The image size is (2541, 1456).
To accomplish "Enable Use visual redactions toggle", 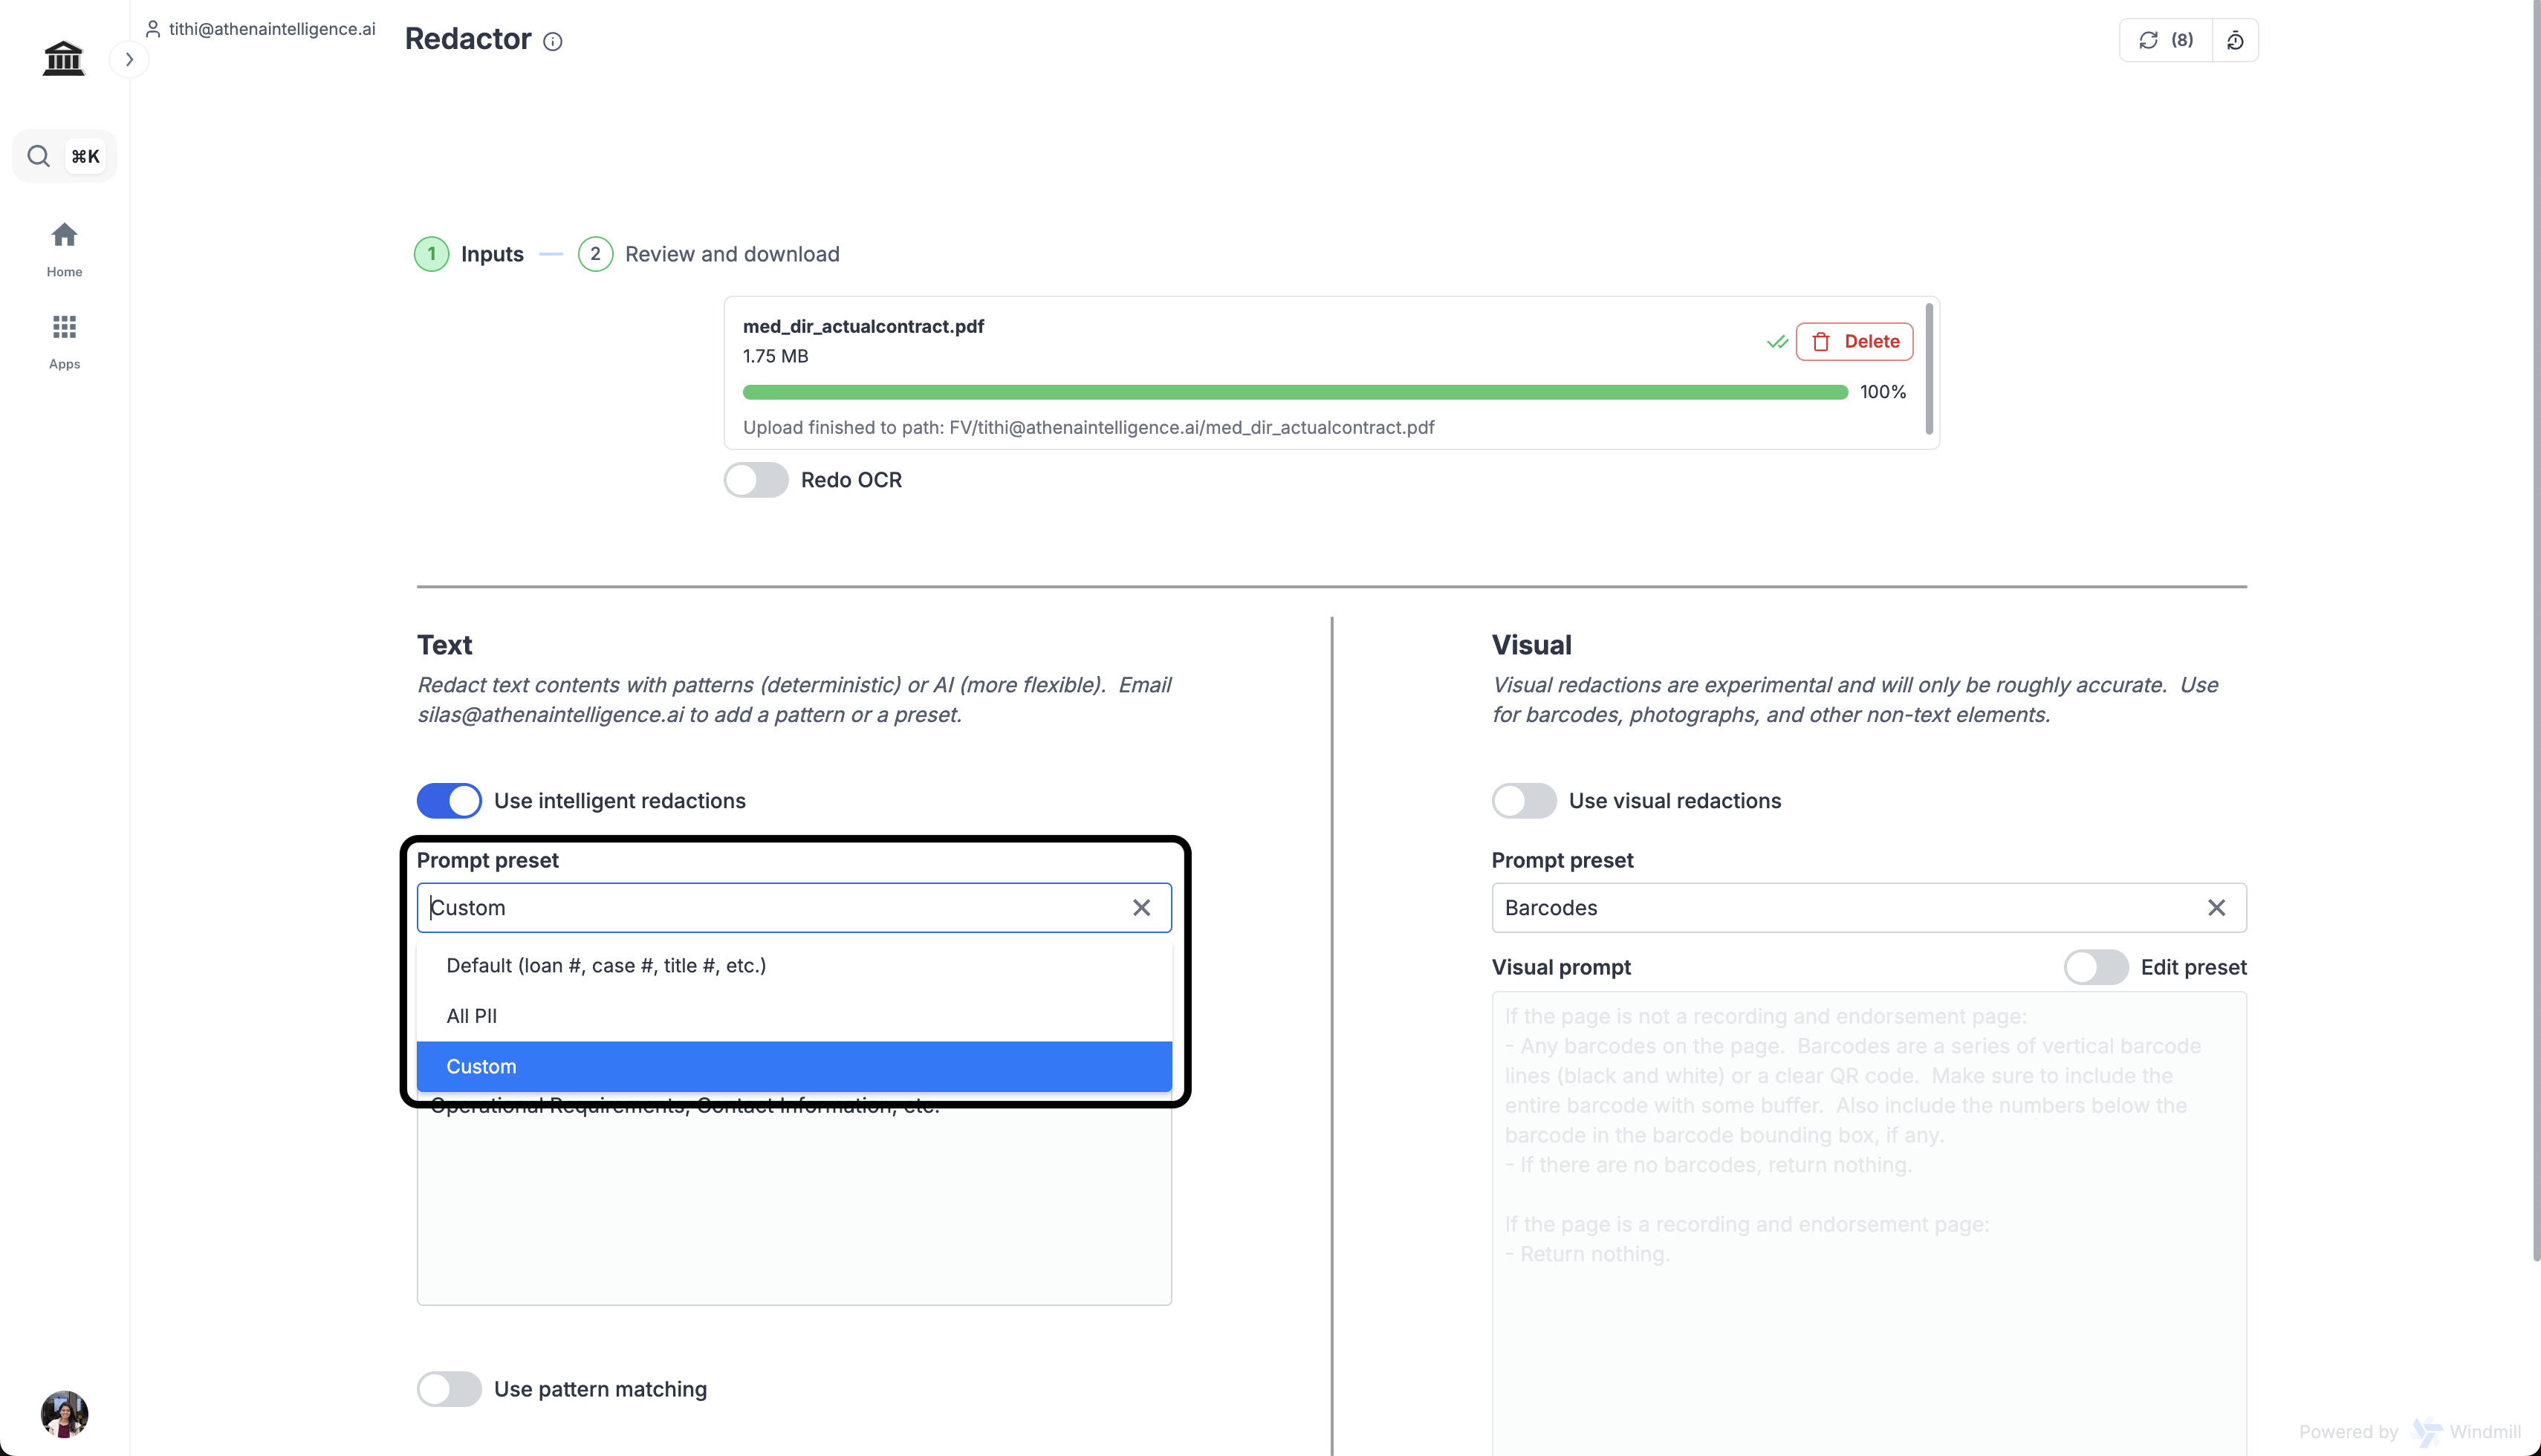I will [1523, 800].
